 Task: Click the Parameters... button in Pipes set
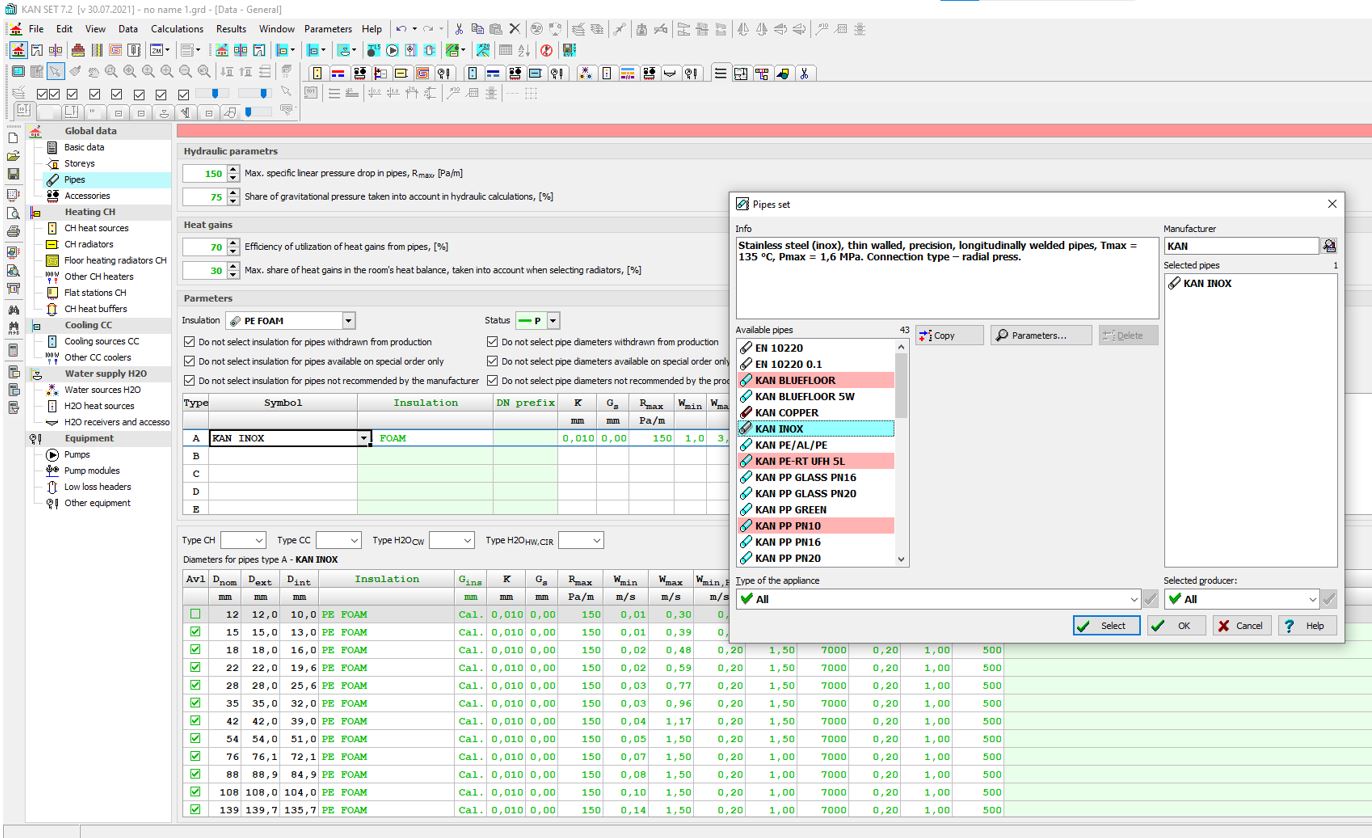(1041, 335)
